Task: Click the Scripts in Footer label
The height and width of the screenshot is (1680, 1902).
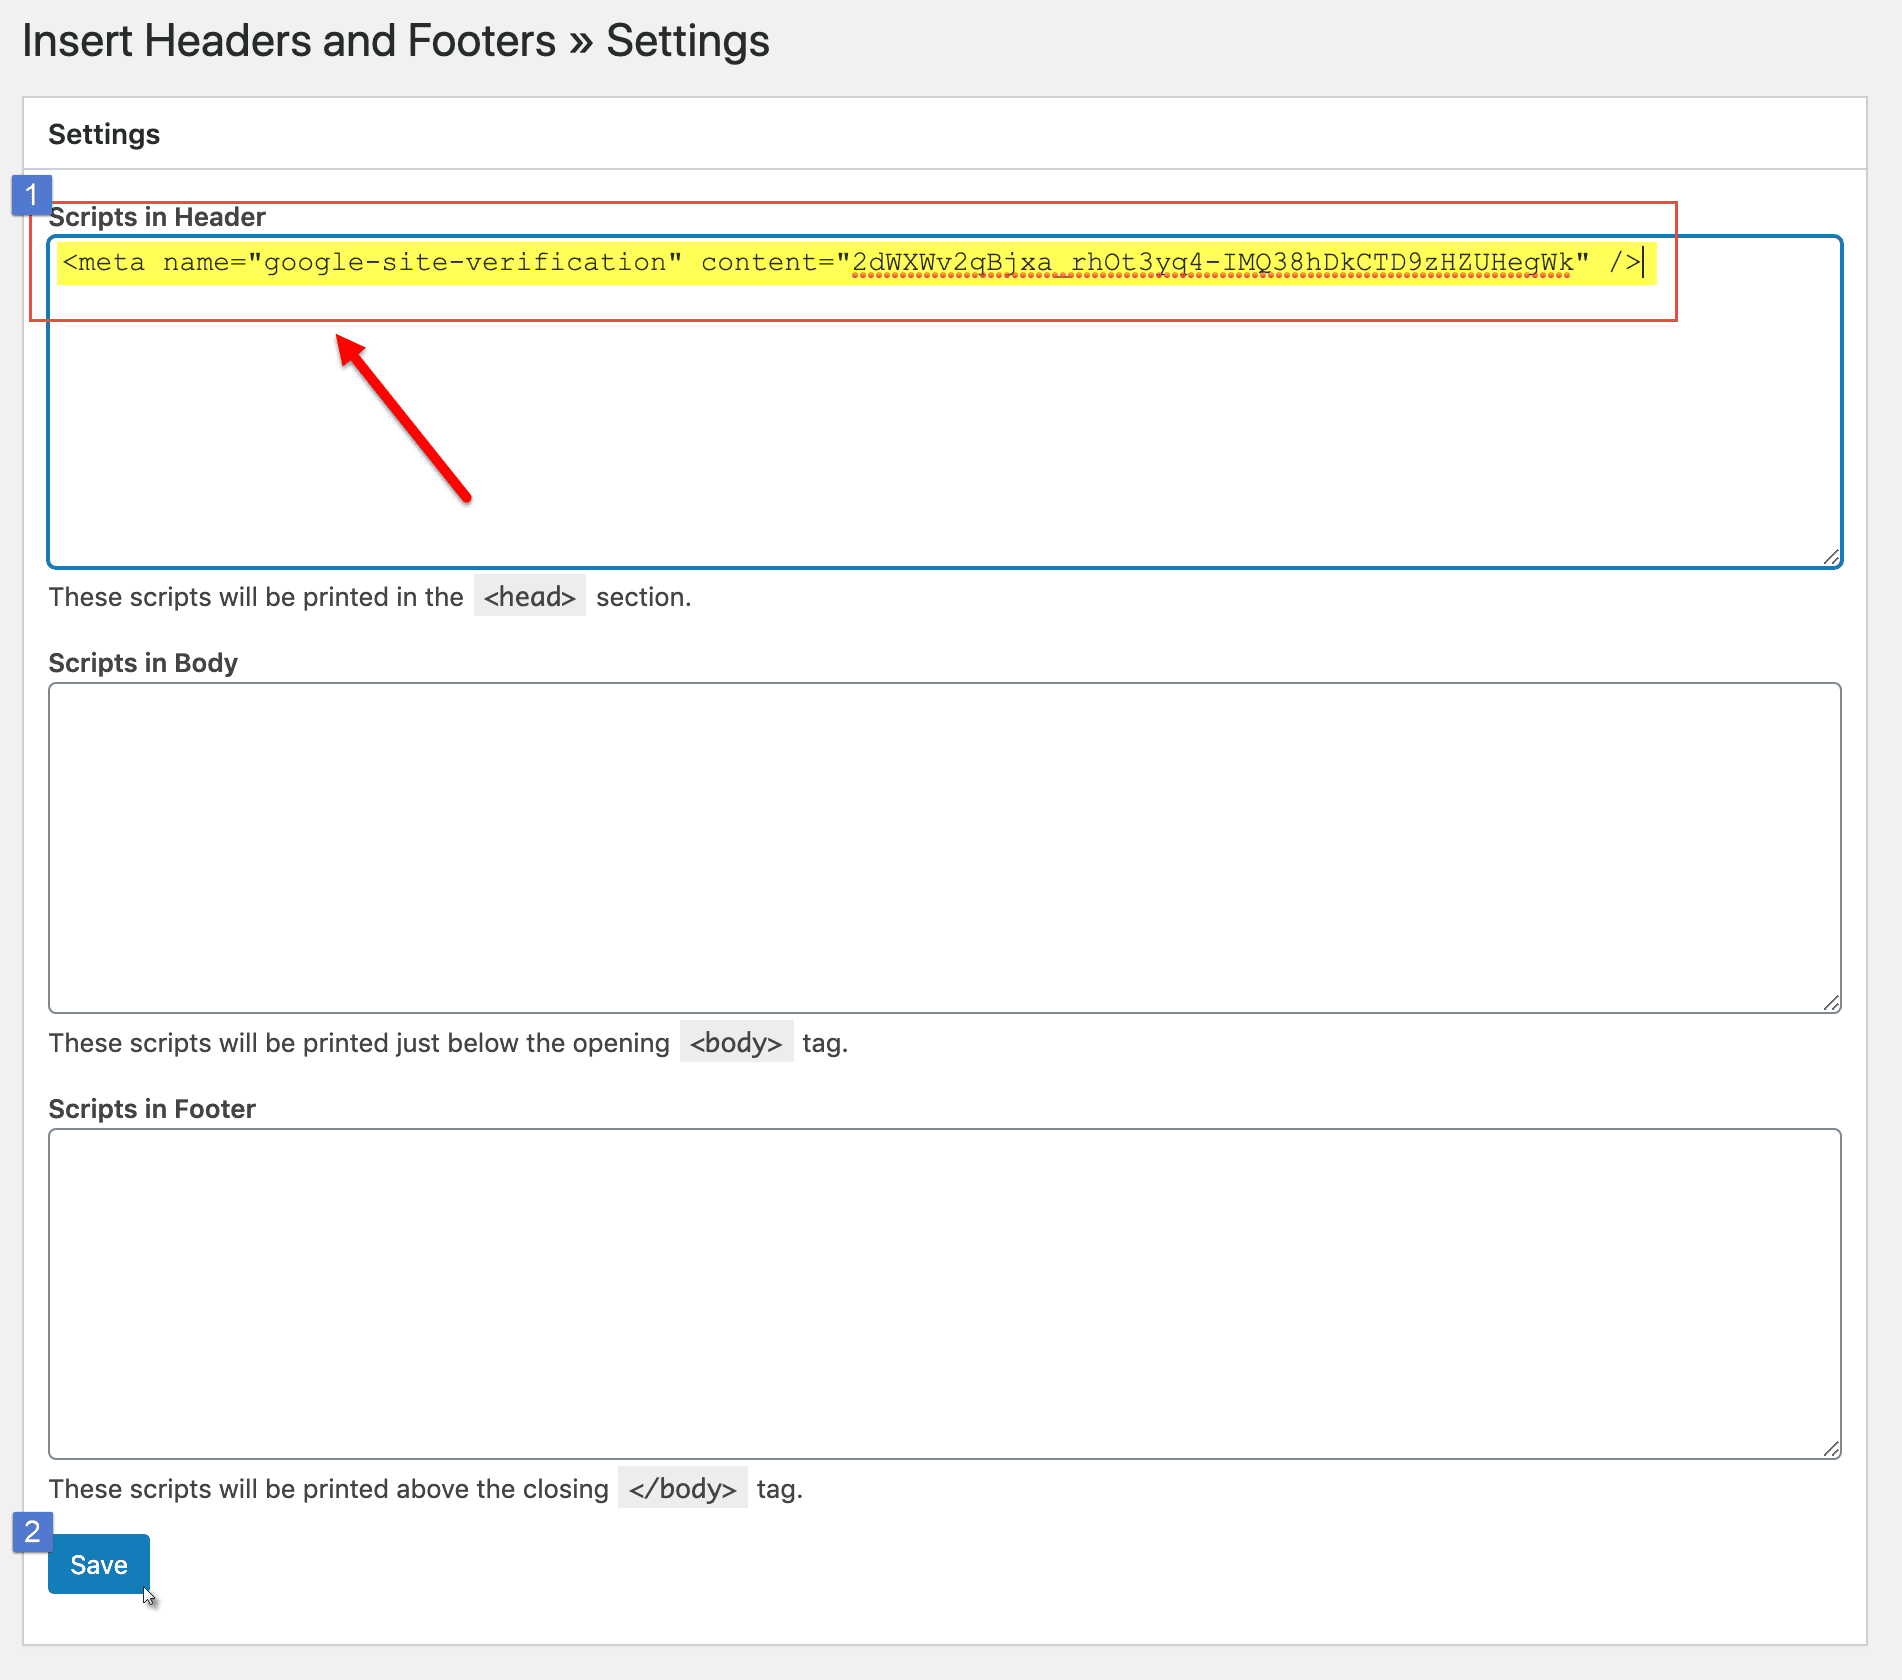Action: [152, 1109]
